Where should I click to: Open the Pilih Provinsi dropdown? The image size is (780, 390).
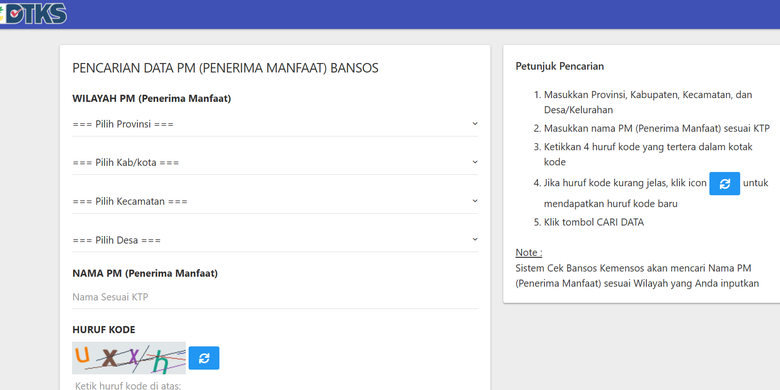[275, 124]
